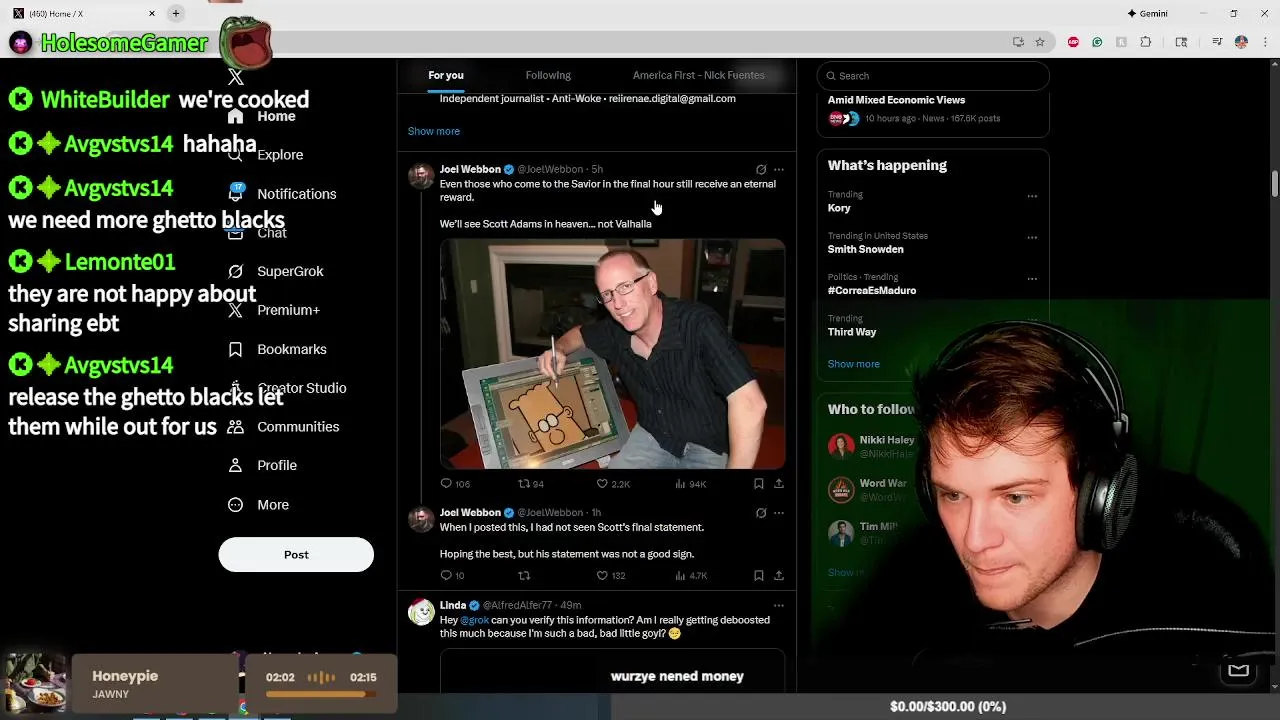Open options for the Kory trend
This screenshot has height=720, width=1280.
[x=1032, y=196]
